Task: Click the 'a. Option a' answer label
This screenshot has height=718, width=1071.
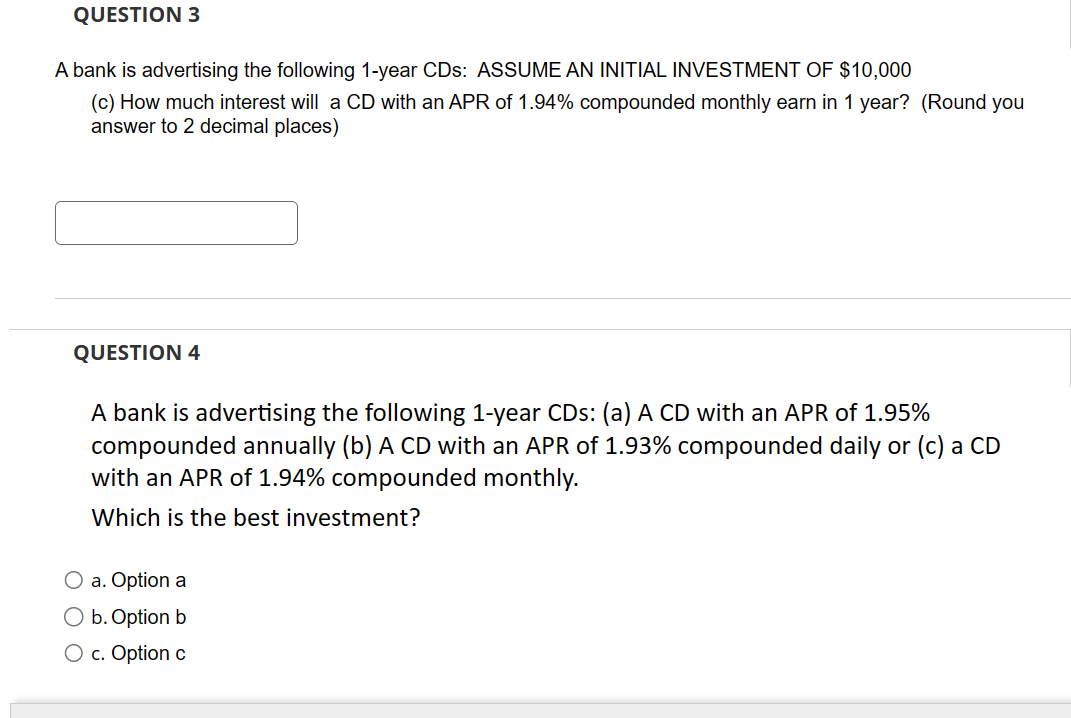Action: (139, 580)
